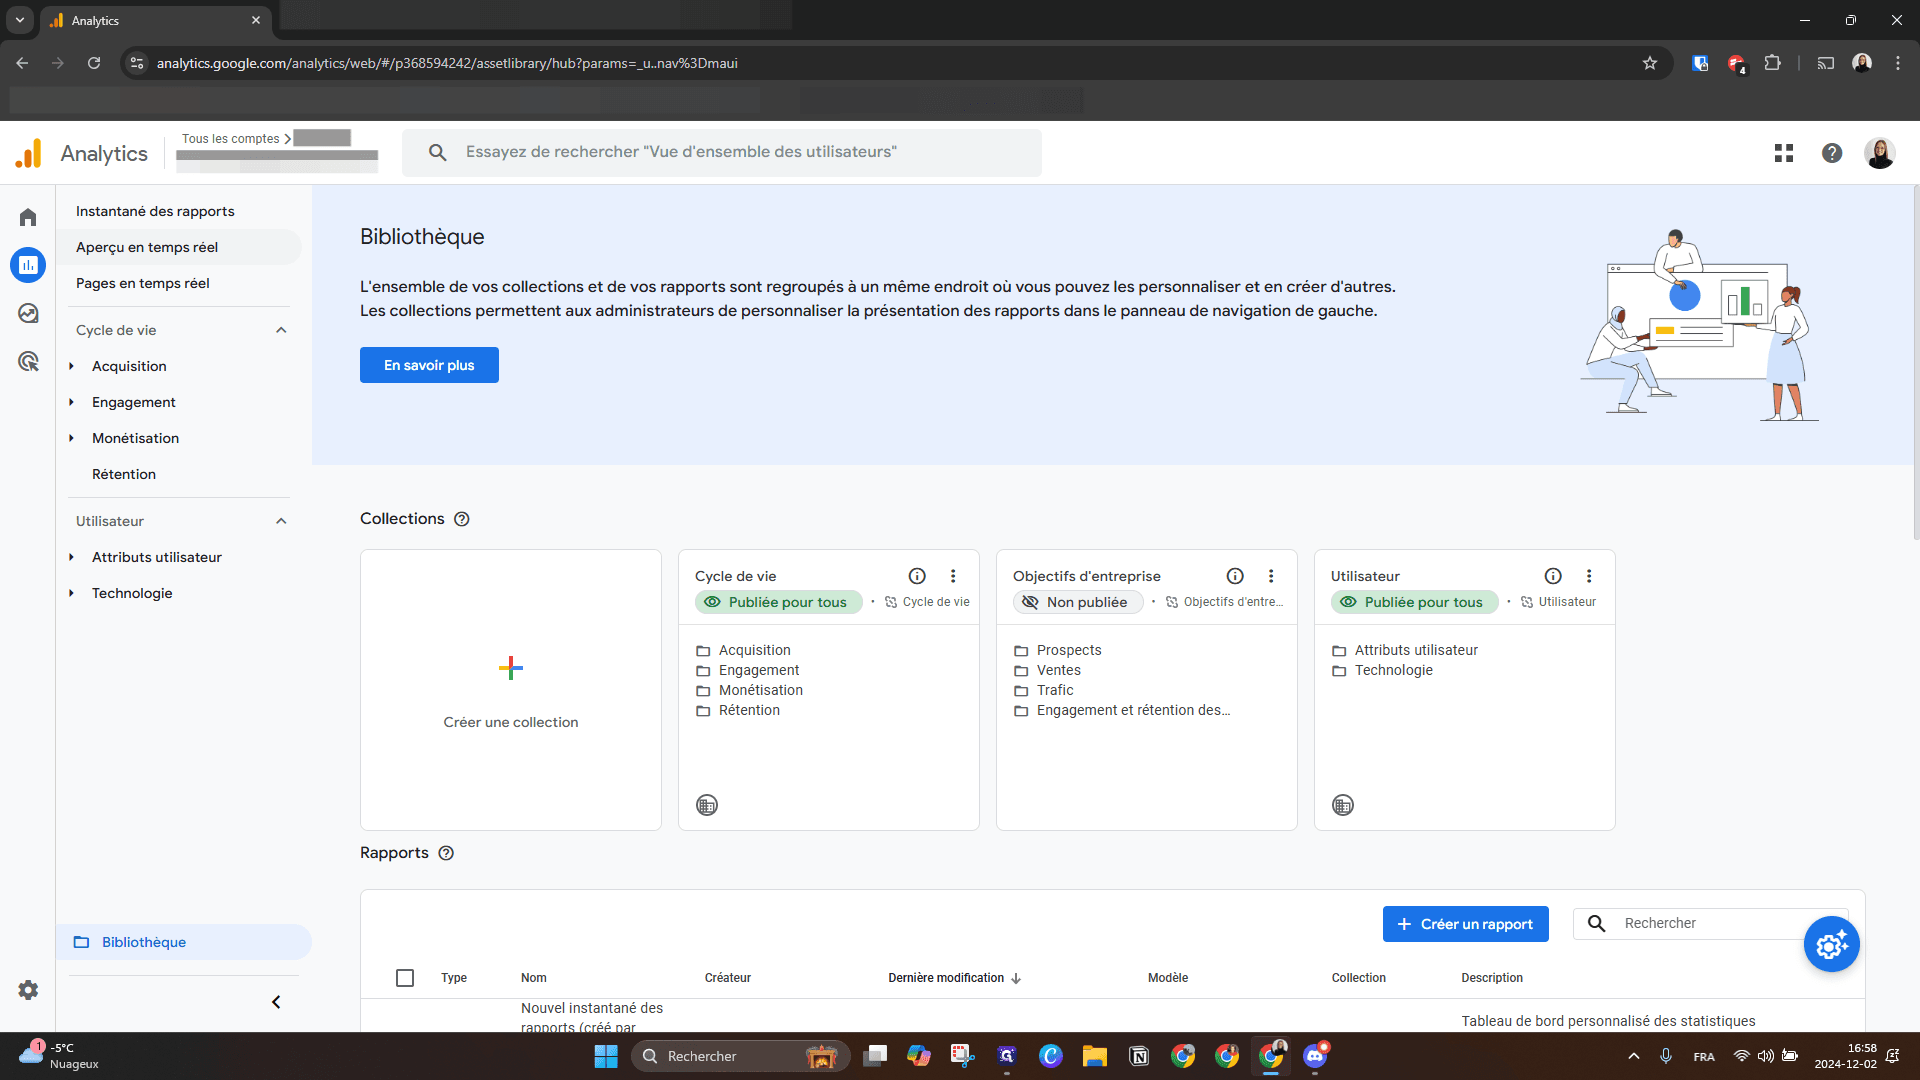Expand Engagement in the navigation
The height and width of the screenshot is (1080, 1920).
point(71,402)
